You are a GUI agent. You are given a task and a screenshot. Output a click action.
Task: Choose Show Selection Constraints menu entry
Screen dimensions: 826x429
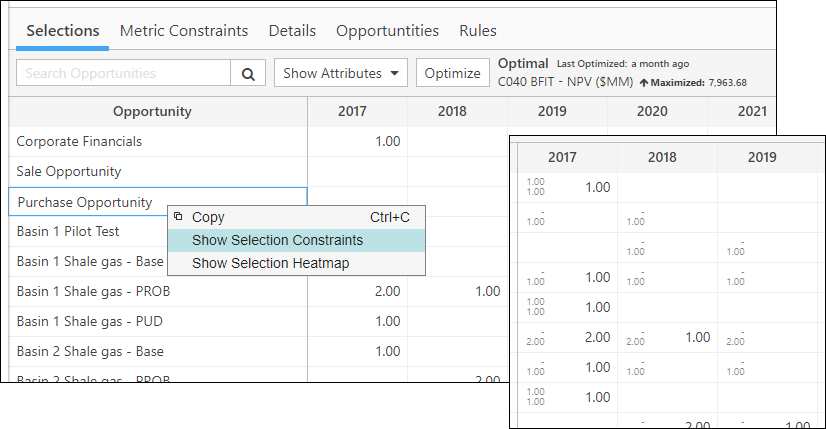pos(277,240)
